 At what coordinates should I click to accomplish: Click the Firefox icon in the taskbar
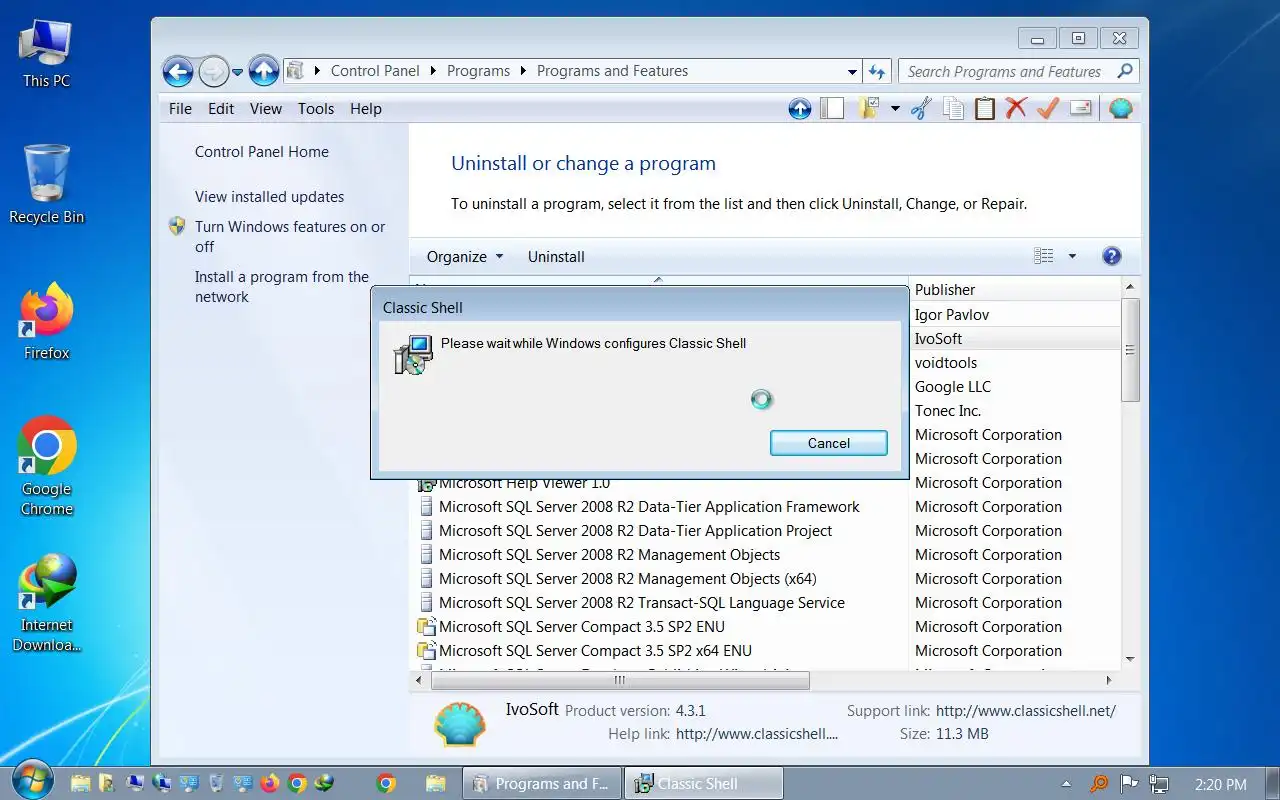(269, 784)
